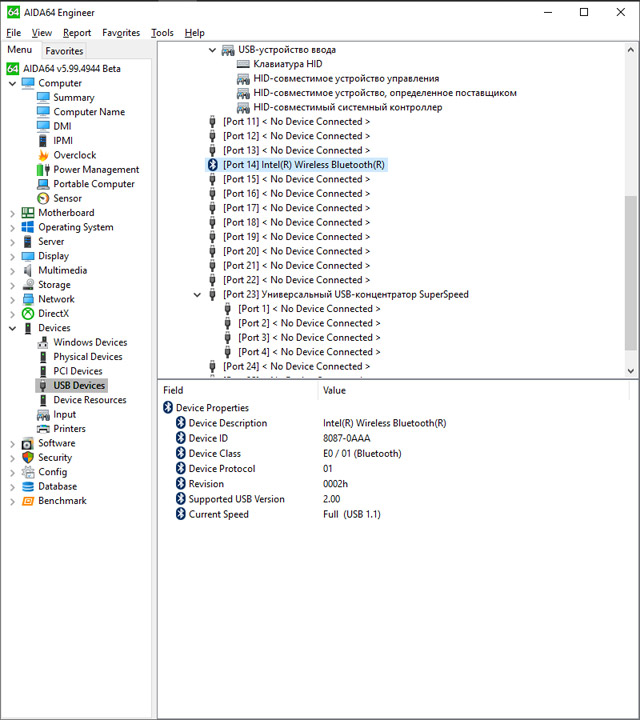The width and height of the screenshot is (640, 720).
Task: Click the Software icon in the tree
Action: (x=28, y=444)
